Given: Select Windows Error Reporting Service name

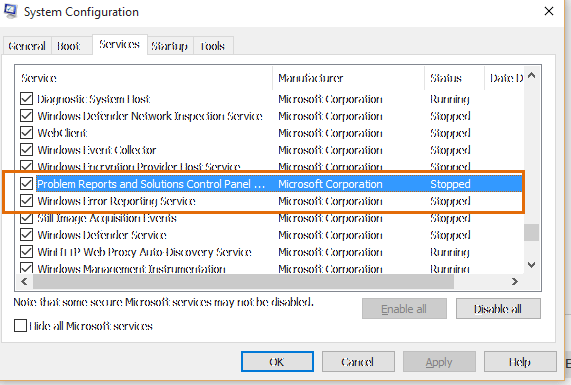Looking at the screenshot, I should [x=117, y=201].
